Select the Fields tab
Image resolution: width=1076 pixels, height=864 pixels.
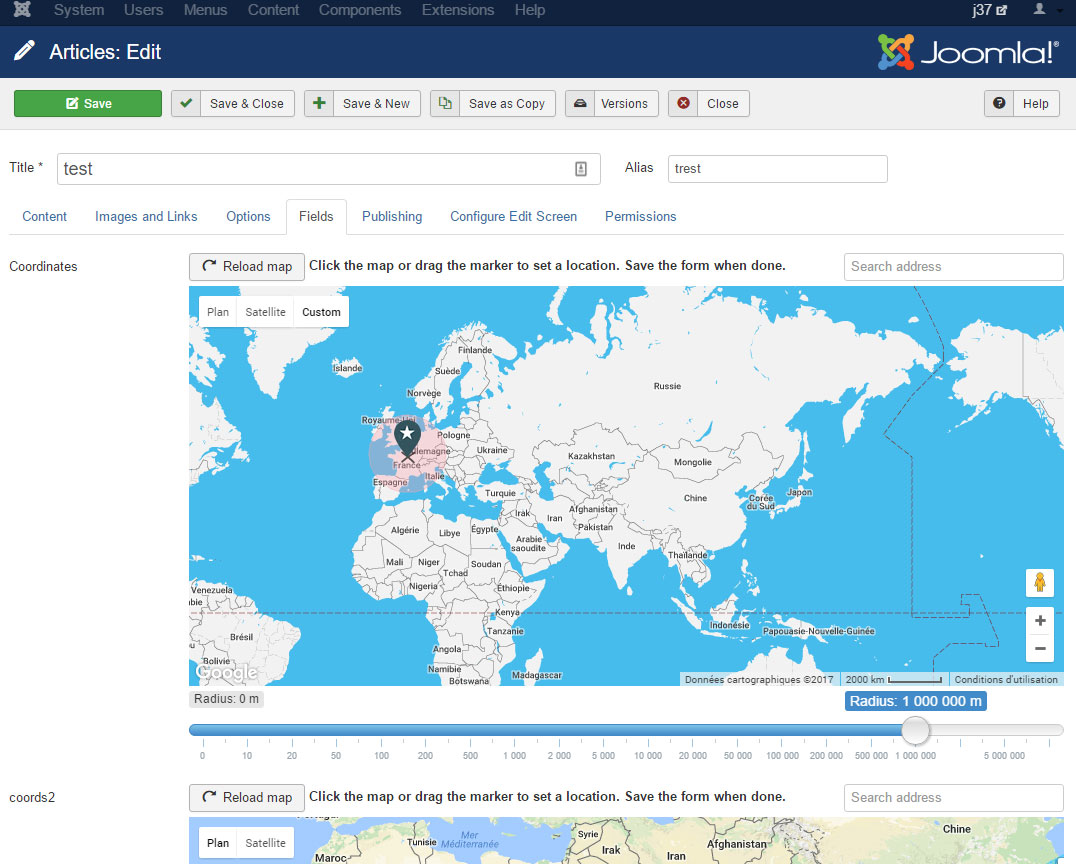[x=316, y=217]
